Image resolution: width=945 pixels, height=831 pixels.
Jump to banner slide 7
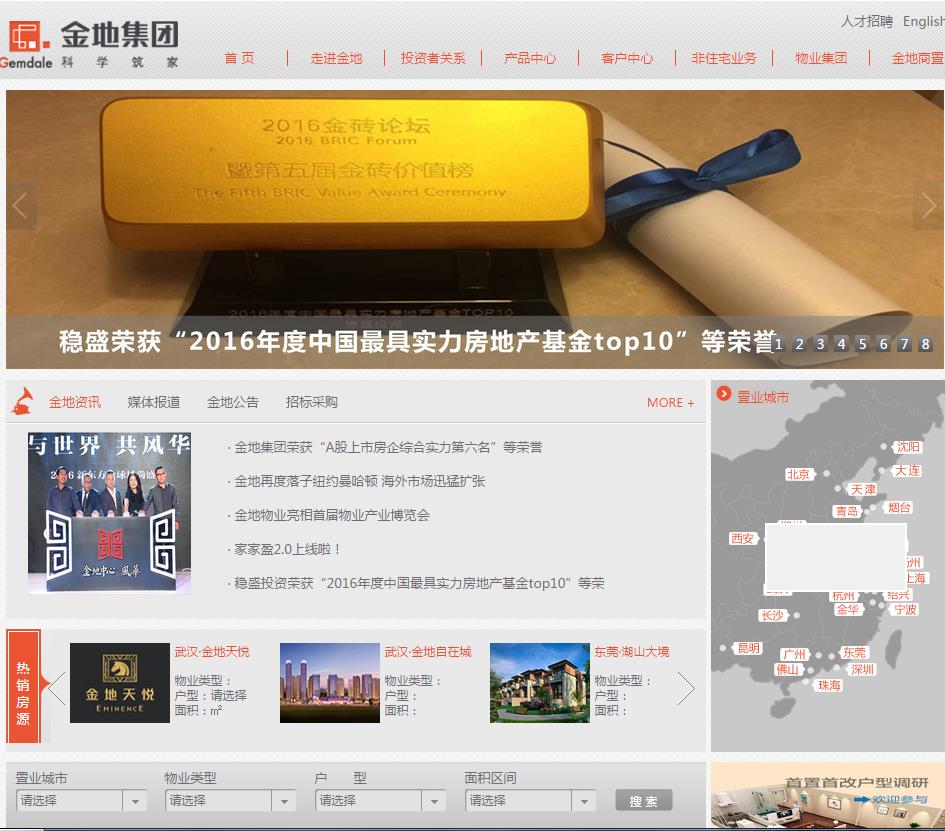tap(904, 344)
